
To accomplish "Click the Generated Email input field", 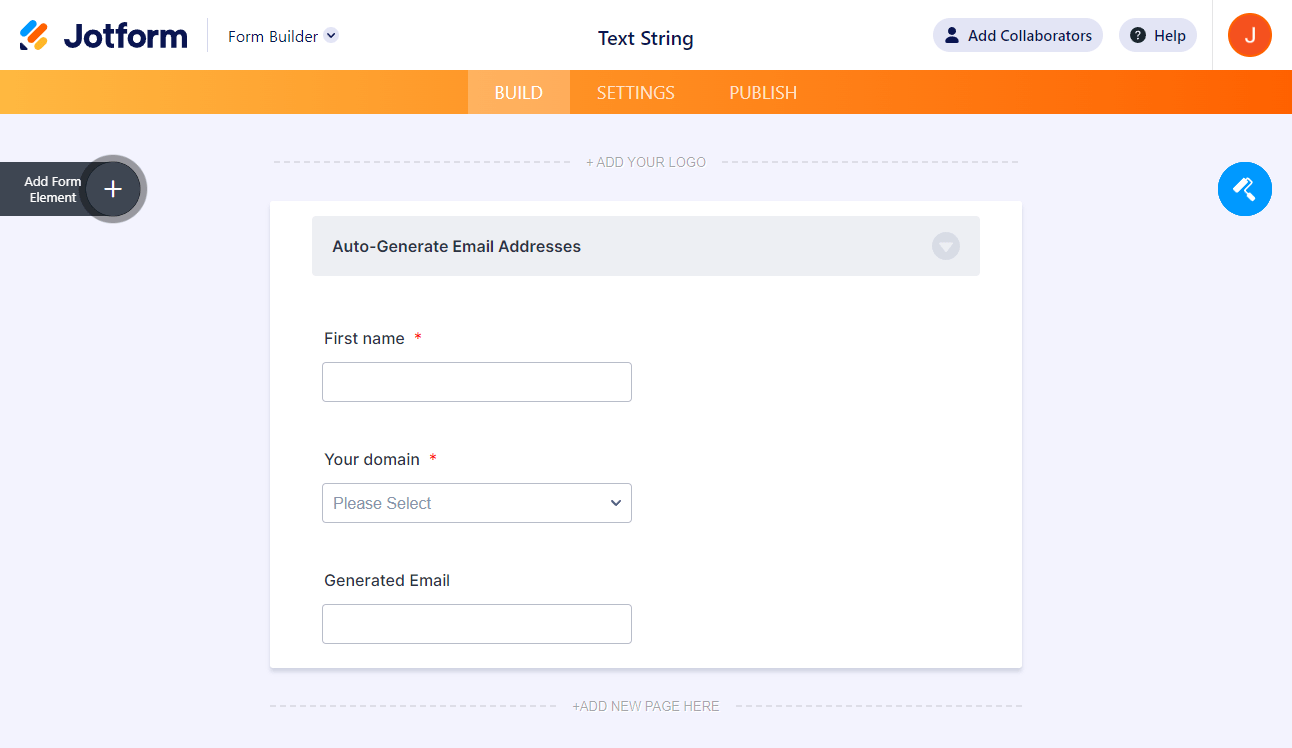I will coord(476,624).
